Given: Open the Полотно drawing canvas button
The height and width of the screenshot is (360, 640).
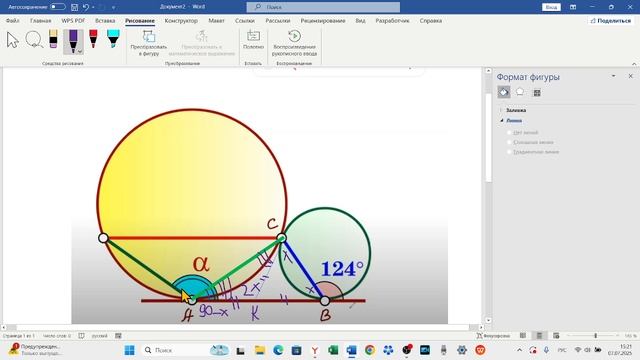Looking at the screenshot, I should coord(253,40).
